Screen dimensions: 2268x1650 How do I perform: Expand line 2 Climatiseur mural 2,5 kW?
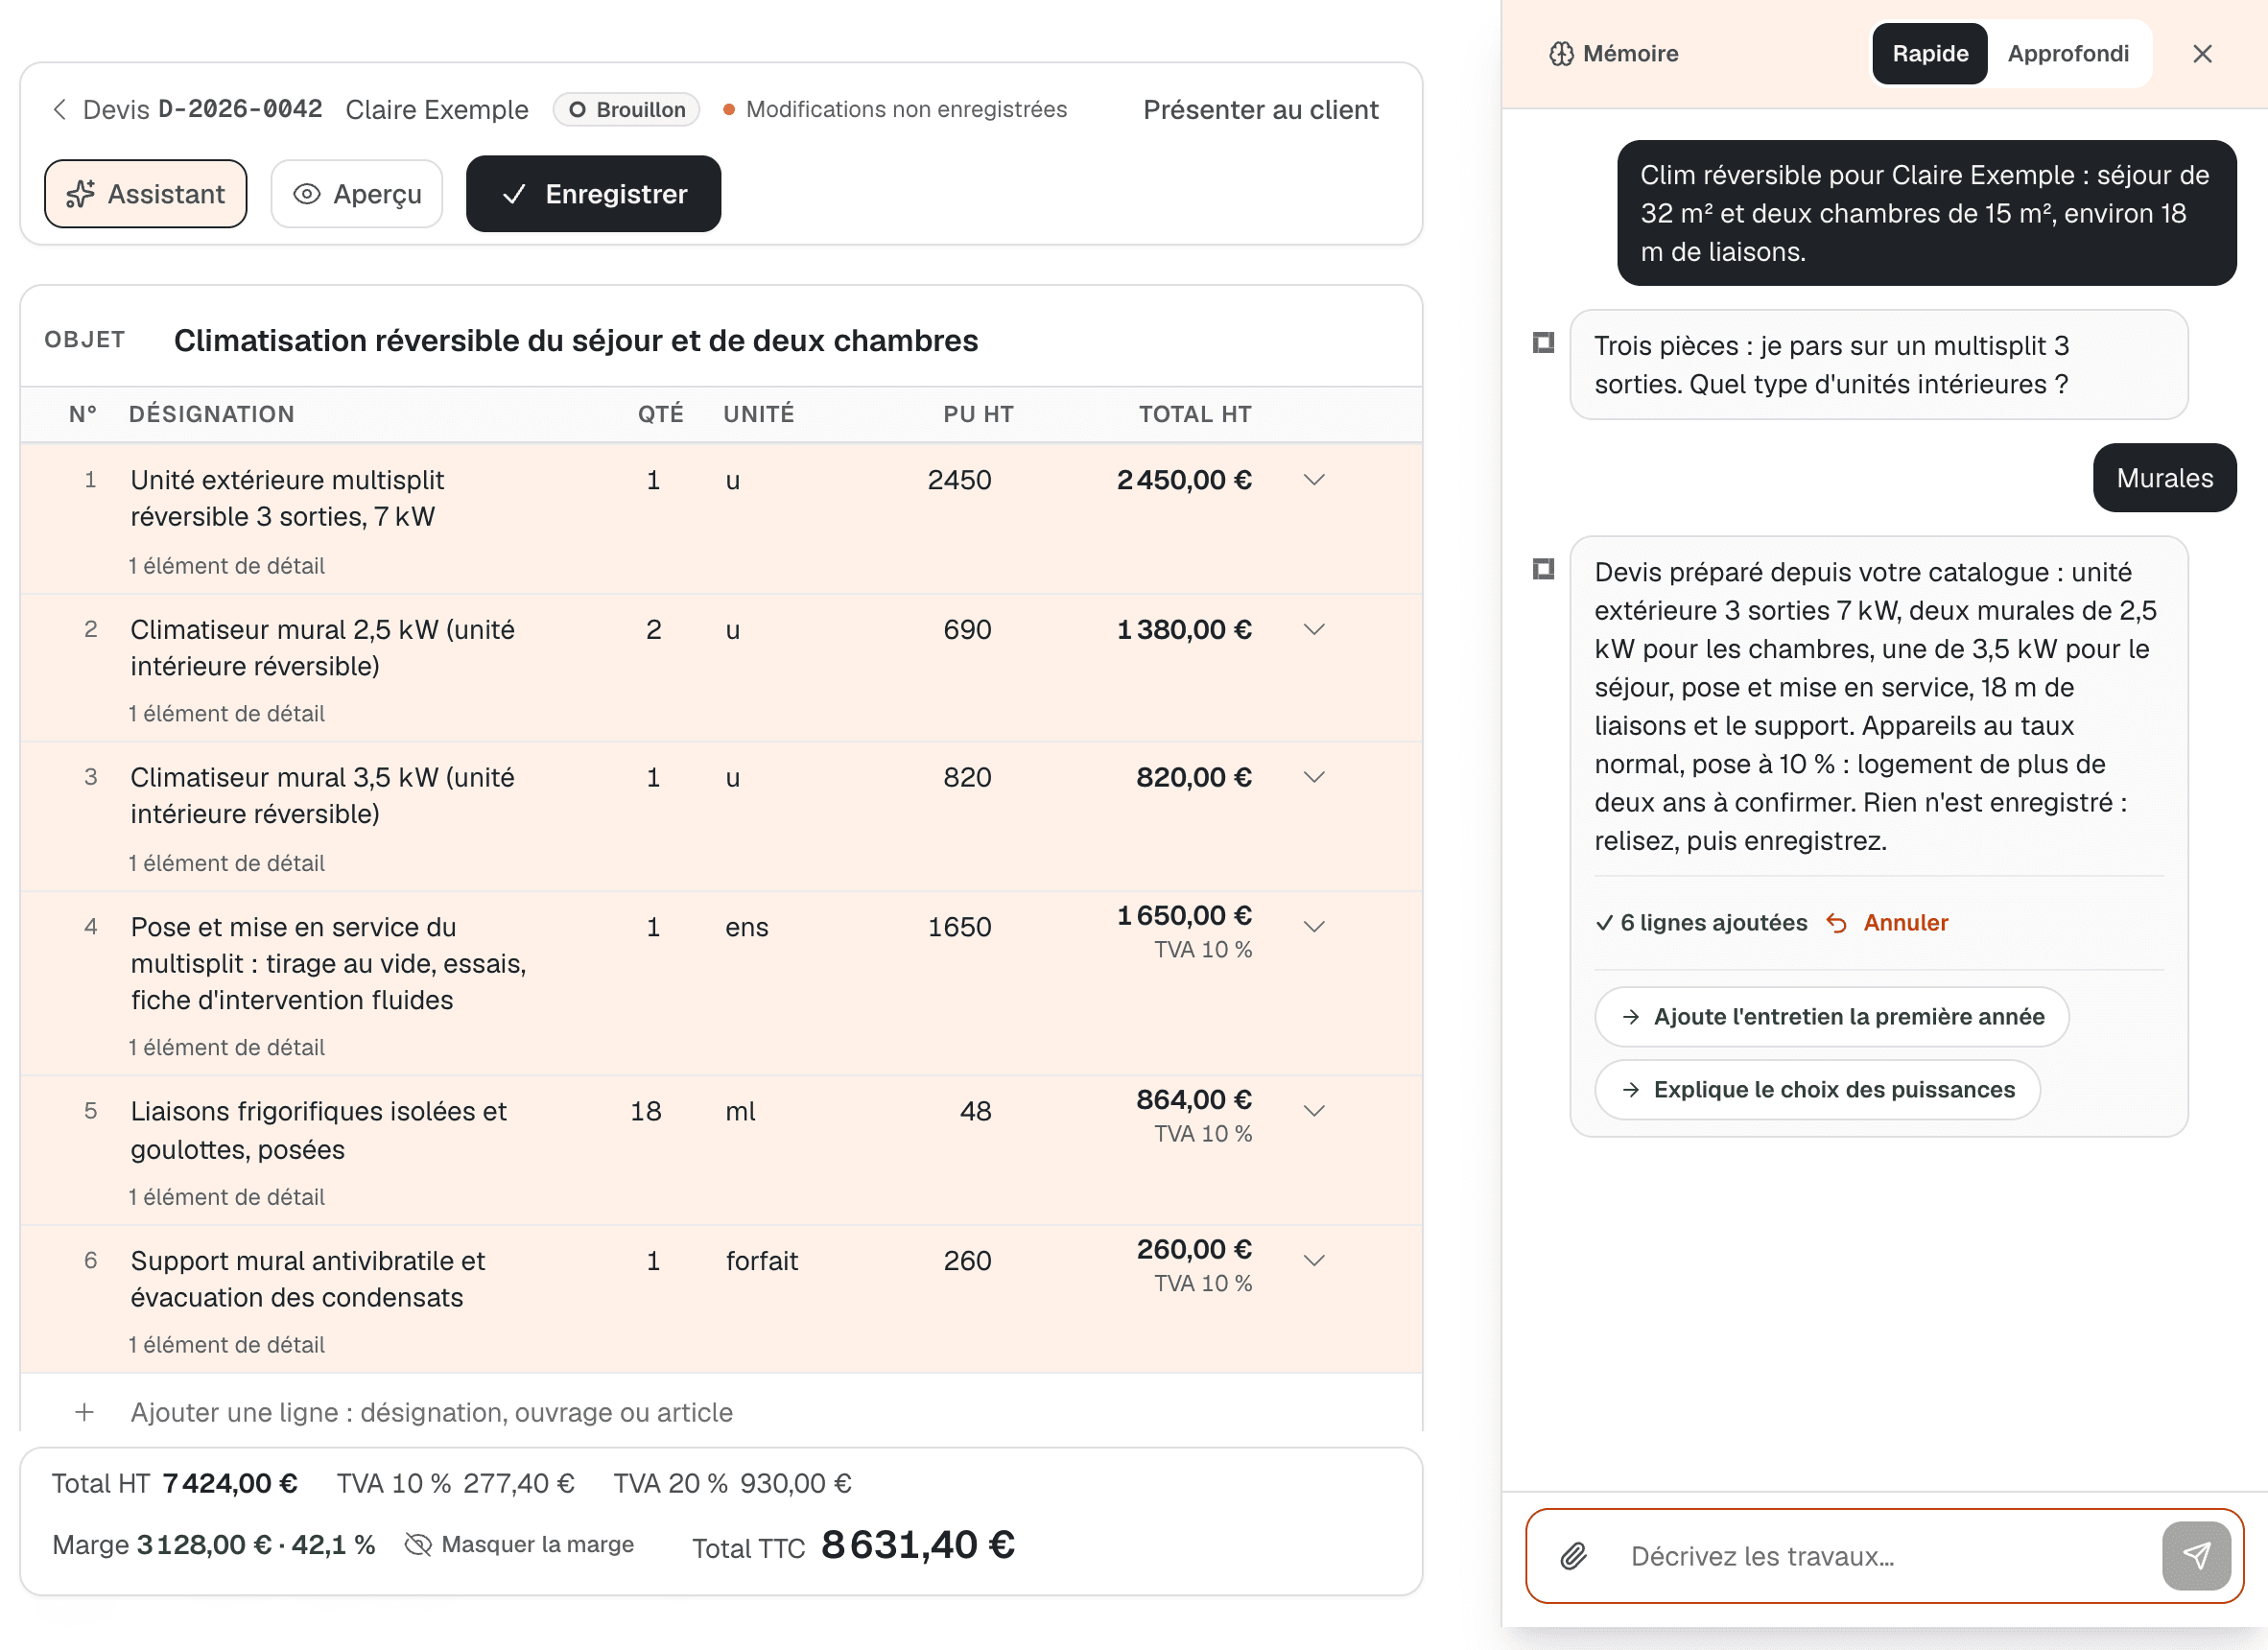1314,630
